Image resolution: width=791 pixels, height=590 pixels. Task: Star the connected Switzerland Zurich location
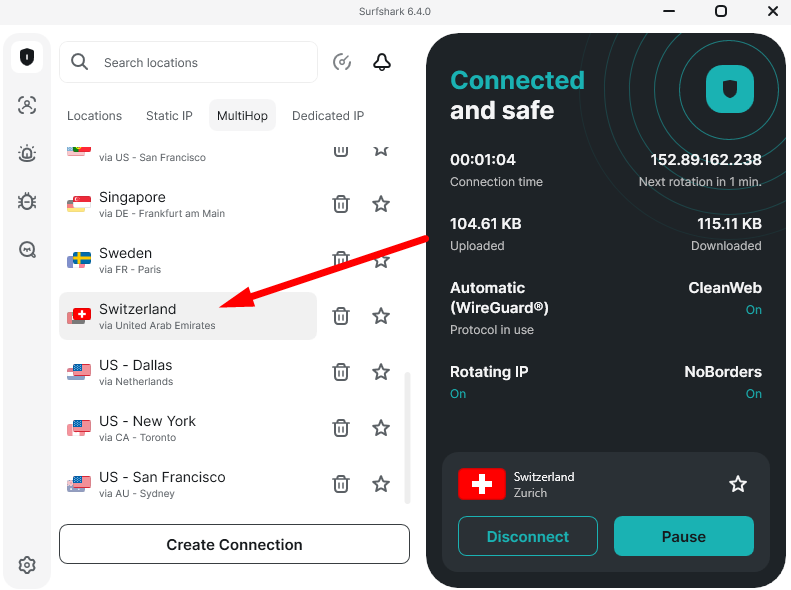click(738, 484)
